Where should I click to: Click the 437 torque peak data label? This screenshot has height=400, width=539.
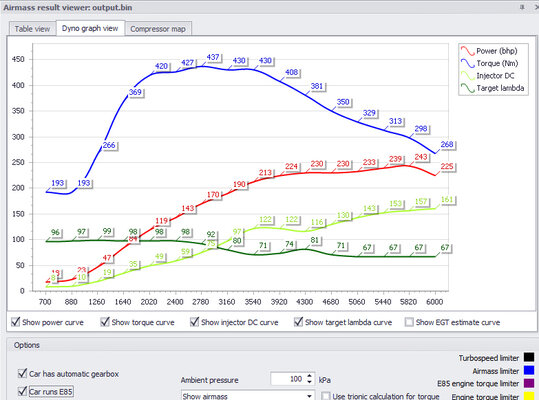[x=213, y=57]
